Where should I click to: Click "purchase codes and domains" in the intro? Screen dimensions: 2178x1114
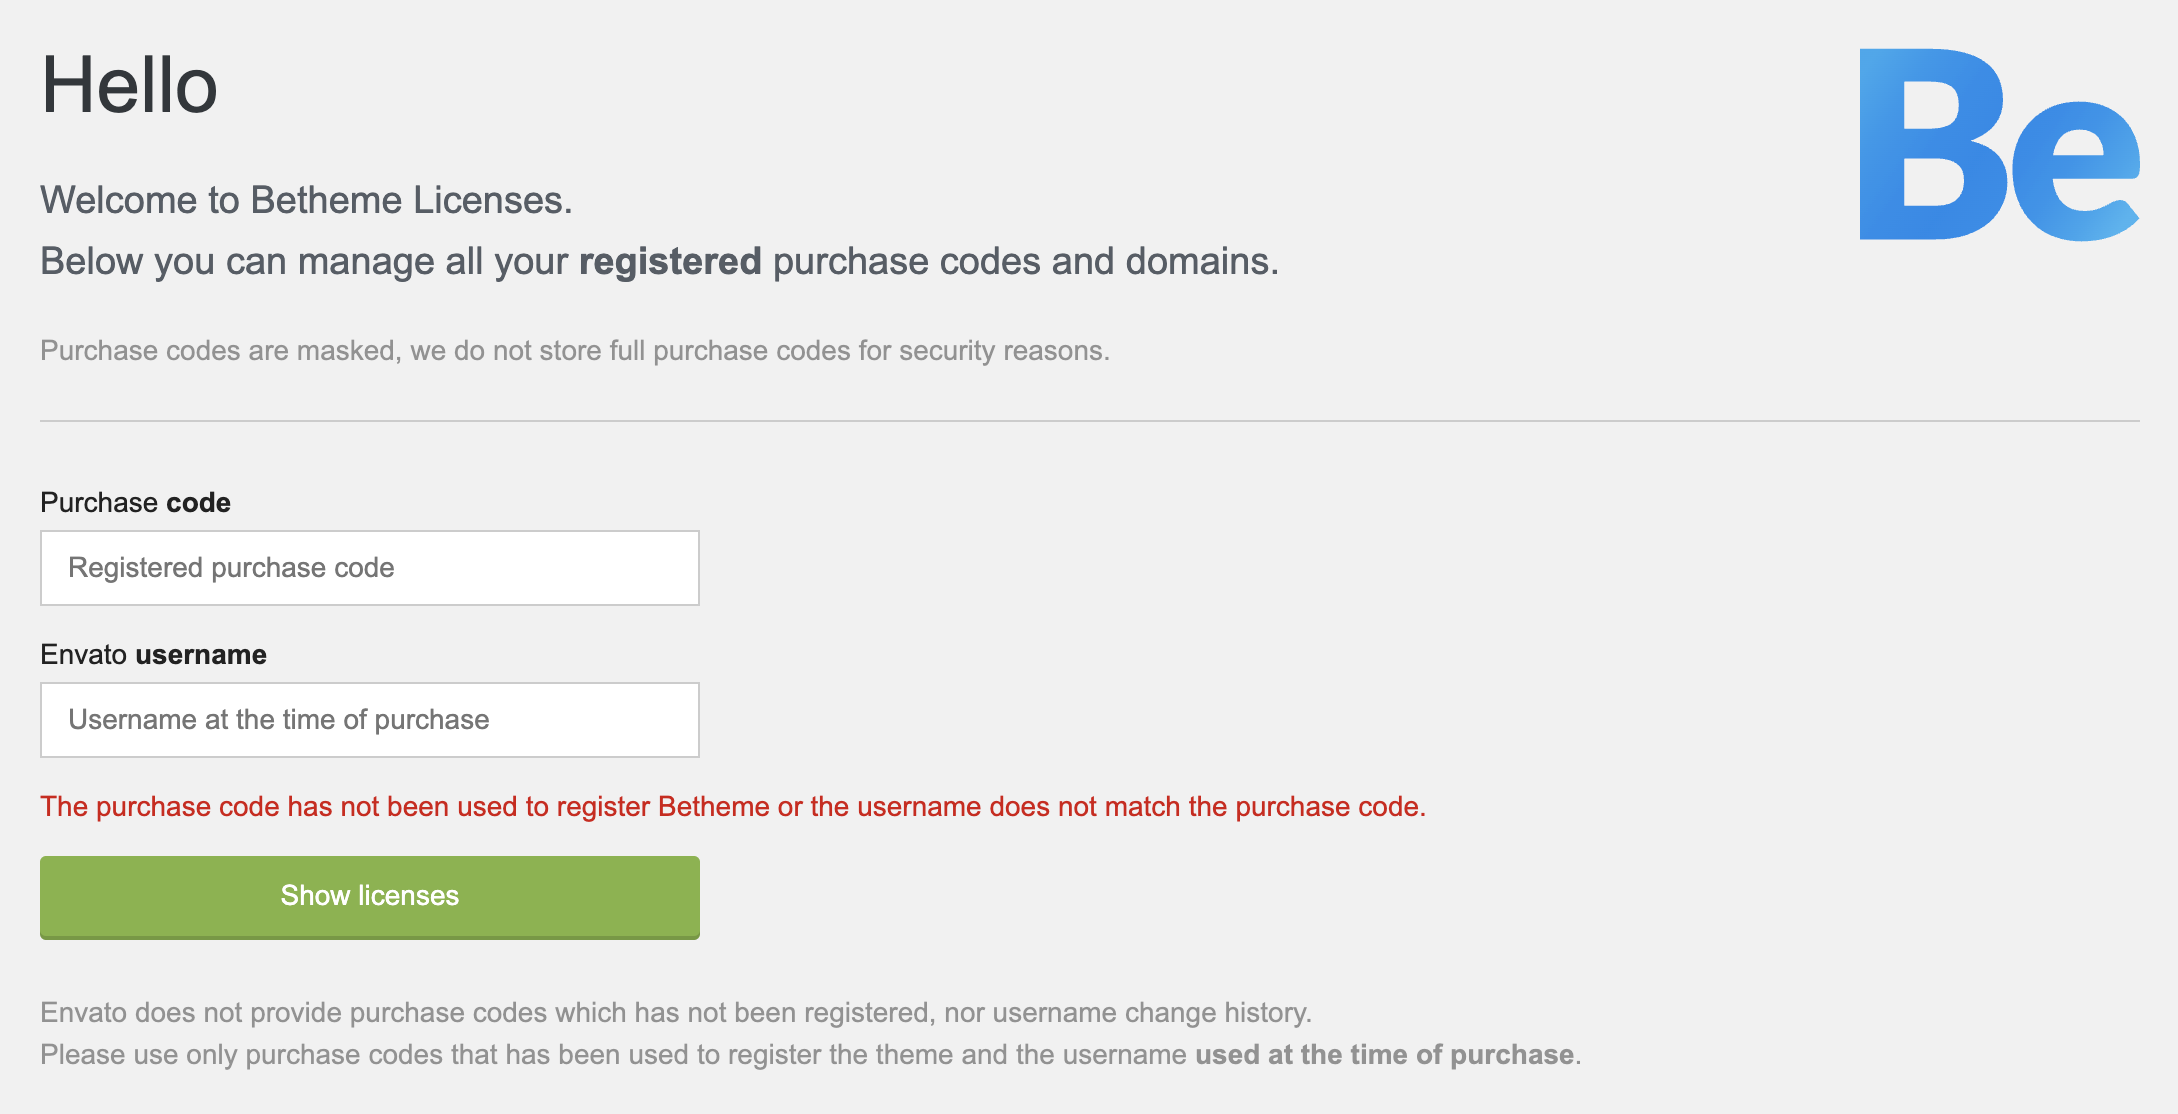pyautogui.click(x=1025, y=261)
